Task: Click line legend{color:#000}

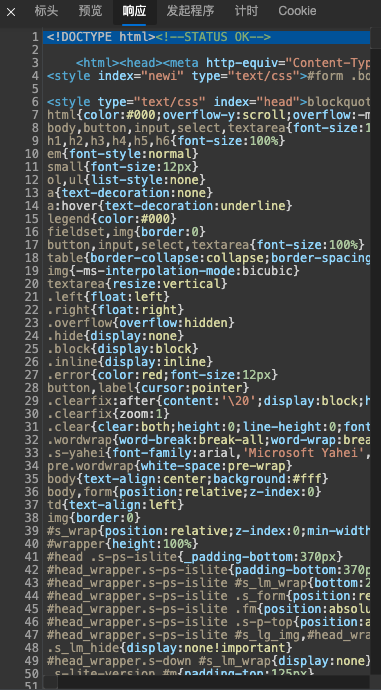Action: click(x=112, y=219)
